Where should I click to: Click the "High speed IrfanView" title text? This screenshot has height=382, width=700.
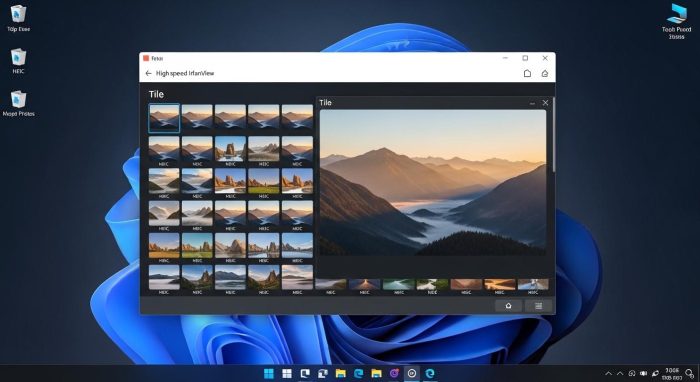coord(185,73)
